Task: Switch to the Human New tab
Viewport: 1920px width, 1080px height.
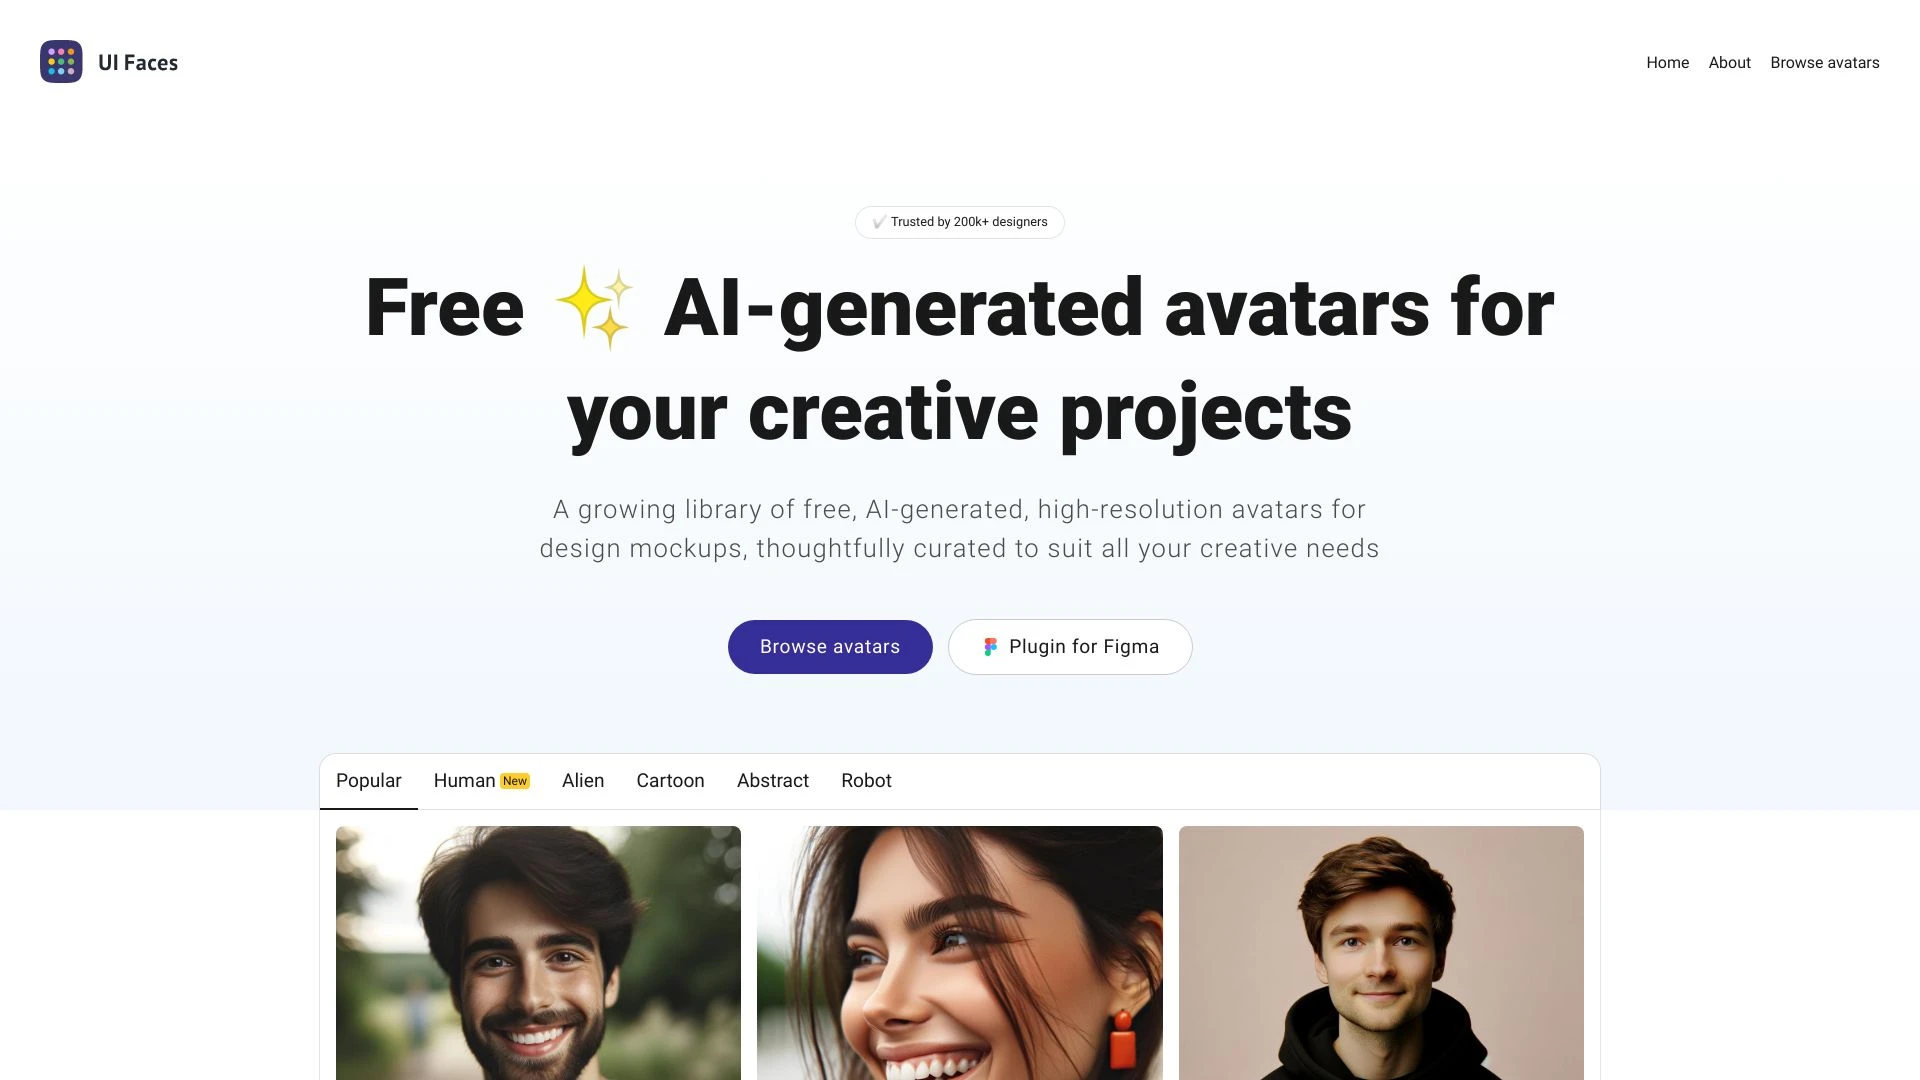Action: [x=481, y=779]
